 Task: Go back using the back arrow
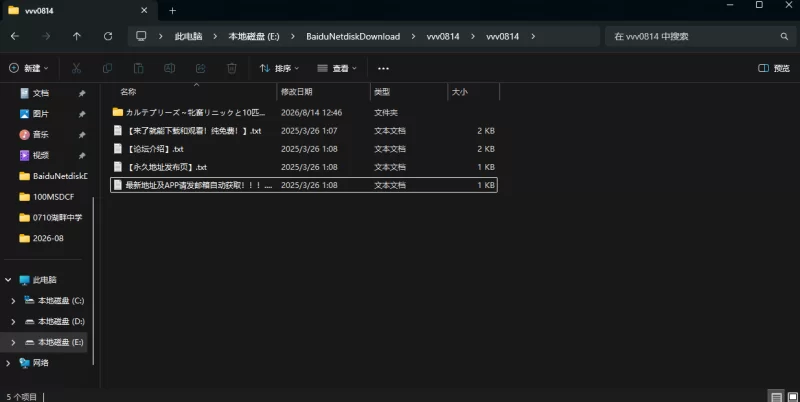15,36
